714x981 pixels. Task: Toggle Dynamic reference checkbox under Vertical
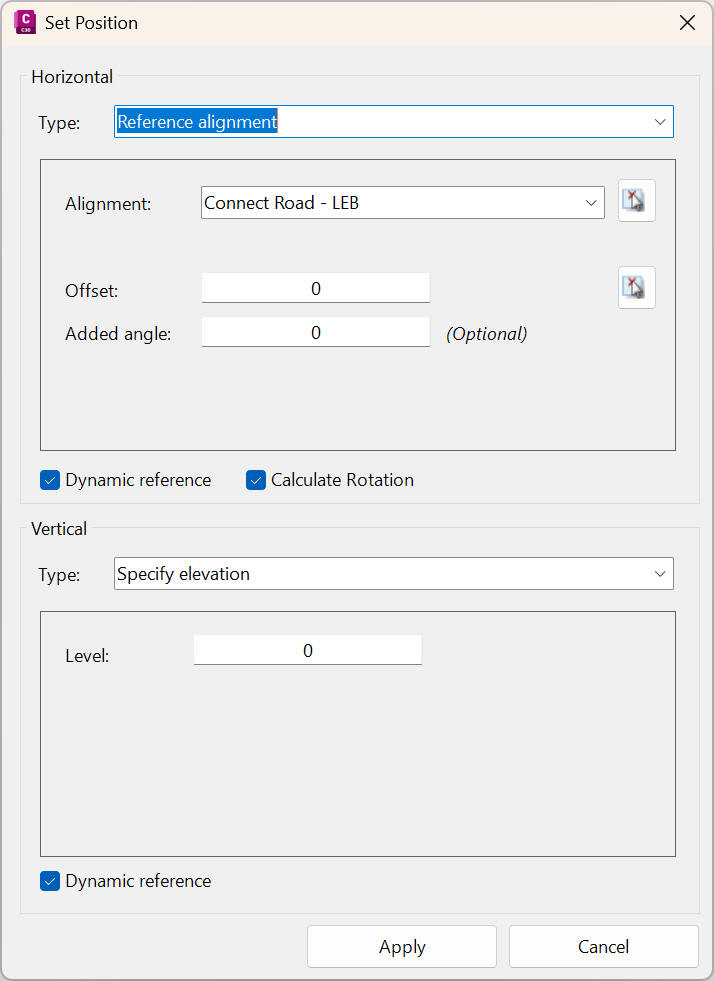coord(51,881)
